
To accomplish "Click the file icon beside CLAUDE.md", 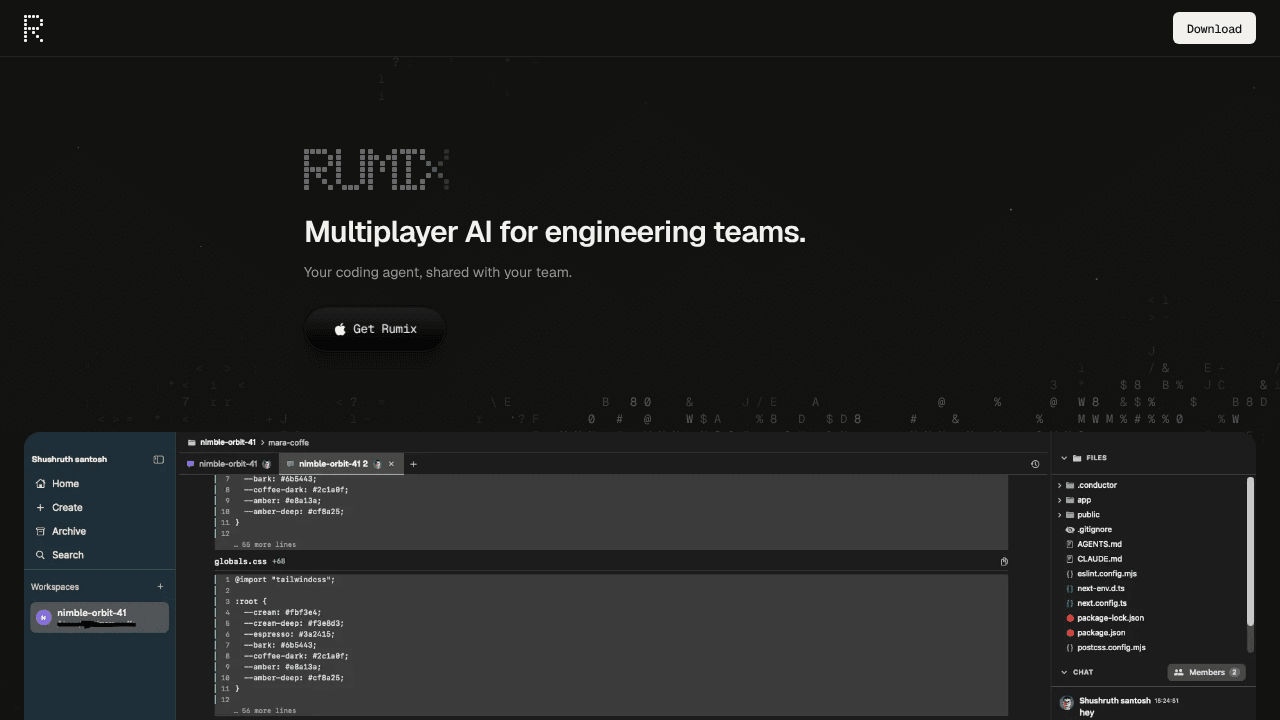I will pyautogui.click(x=1070, y=559).
